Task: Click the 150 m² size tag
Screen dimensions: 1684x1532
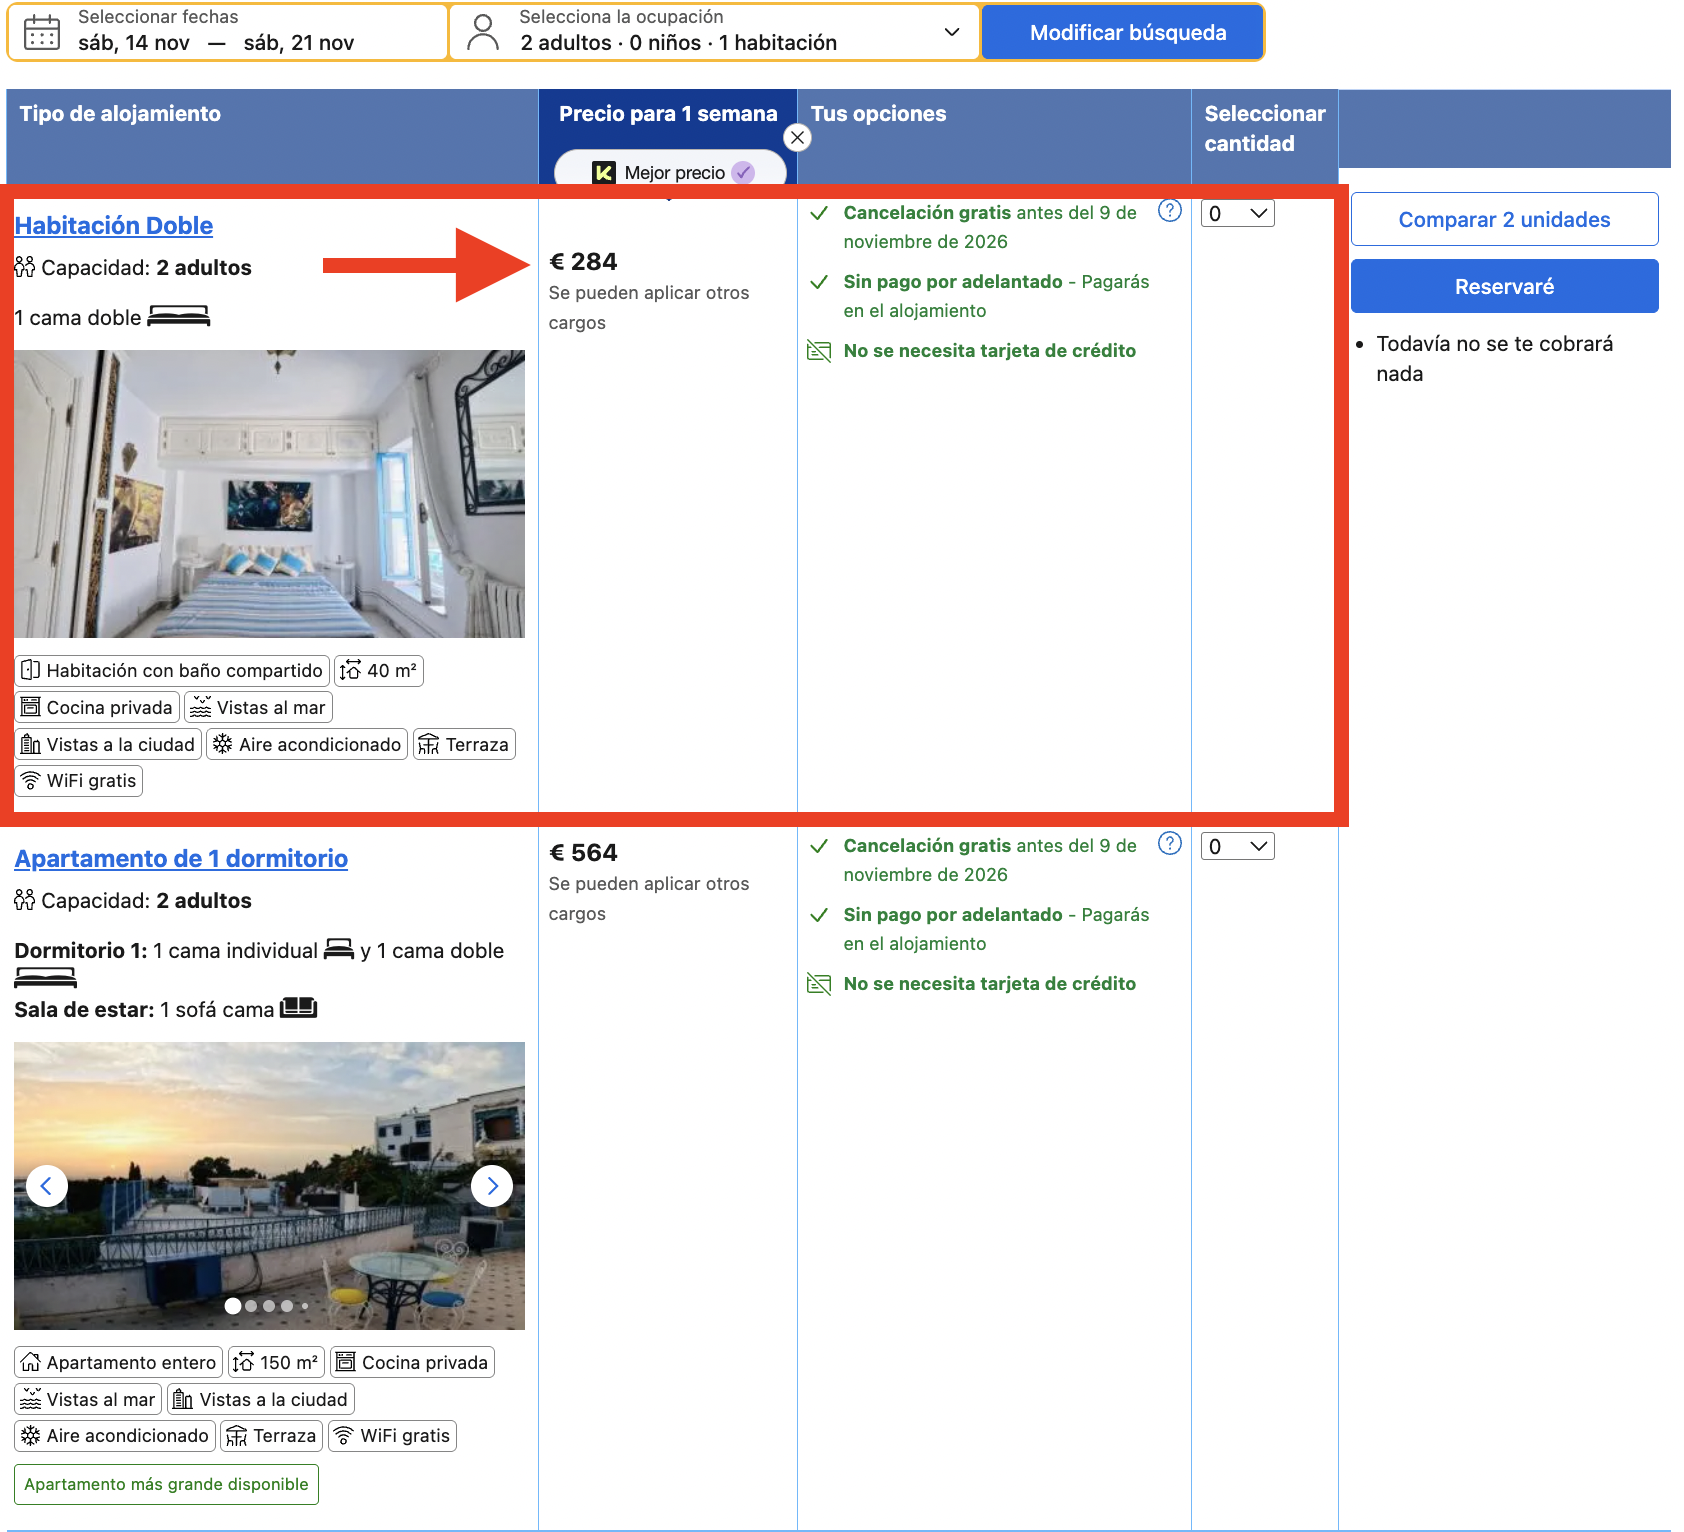Action: 276,1362
